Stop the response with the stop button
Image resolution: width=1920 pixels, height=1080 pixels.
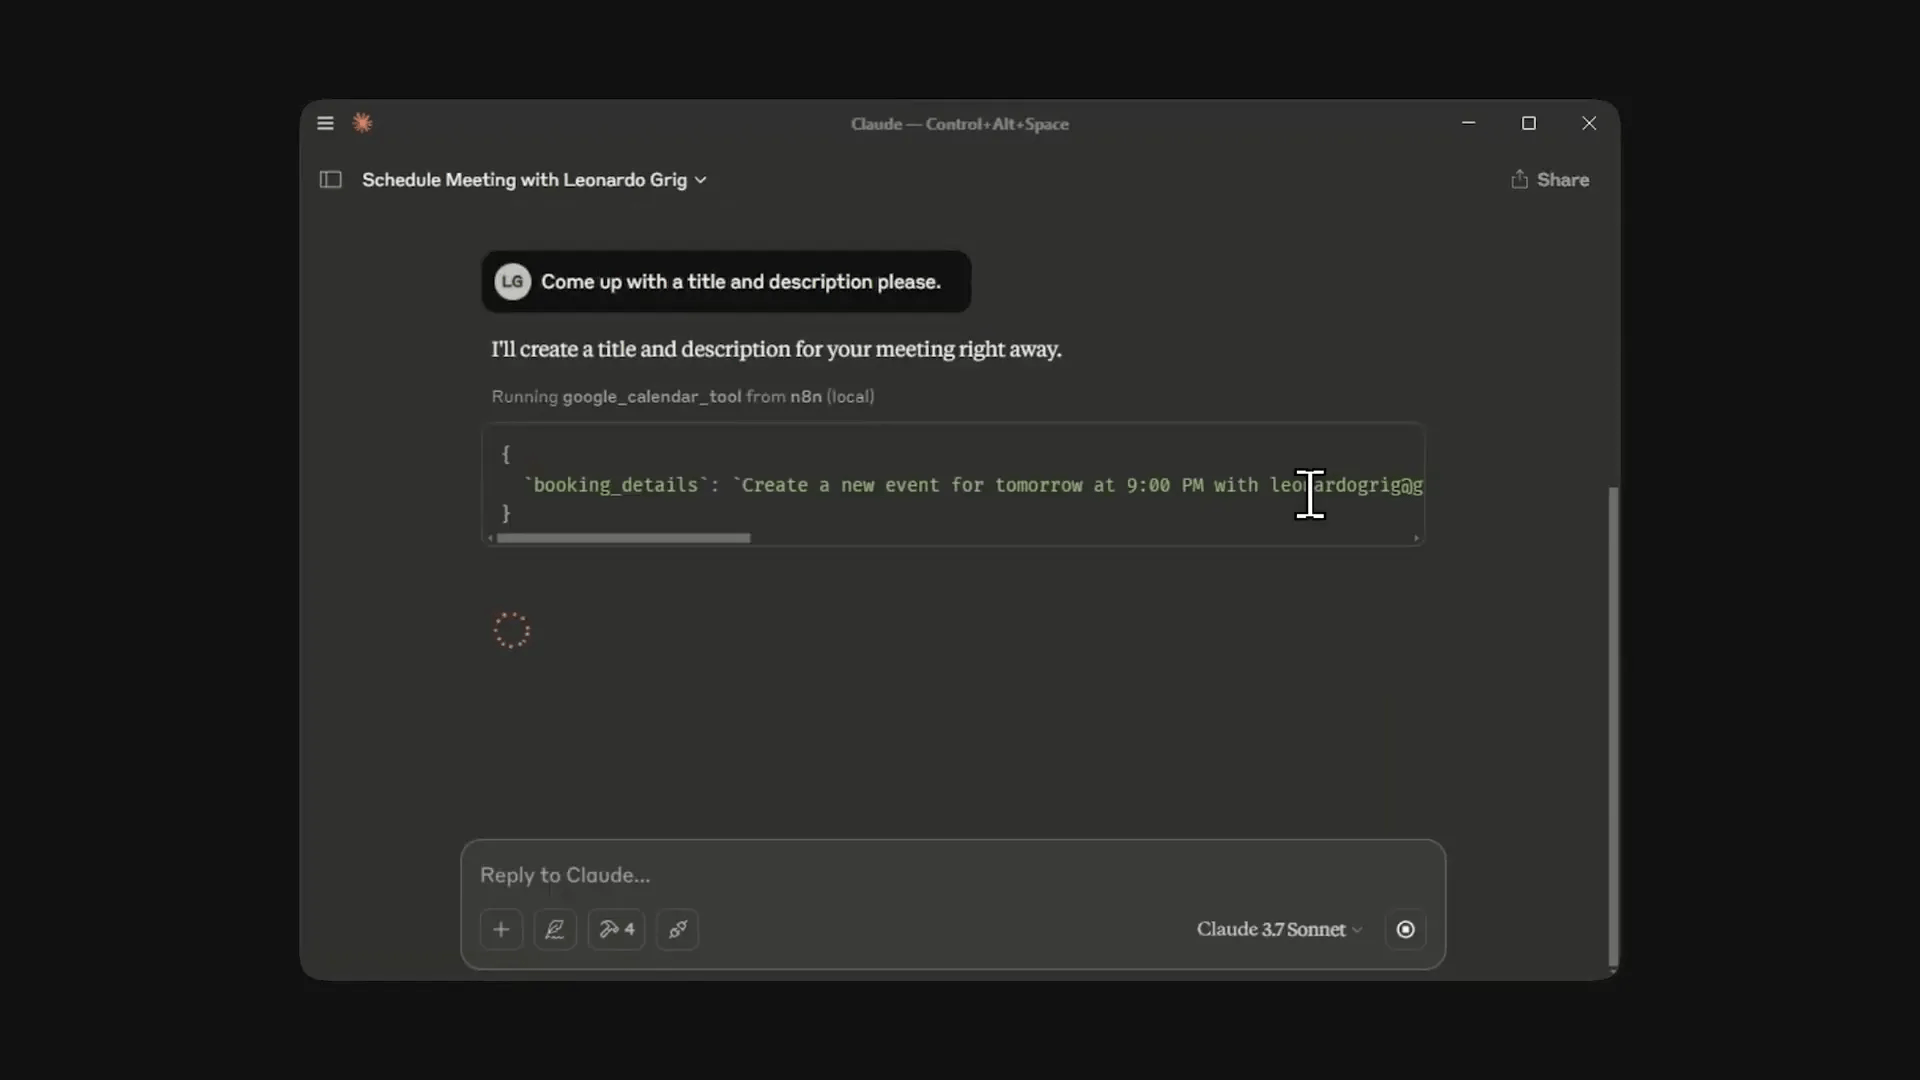click(x=1405, y=929)
